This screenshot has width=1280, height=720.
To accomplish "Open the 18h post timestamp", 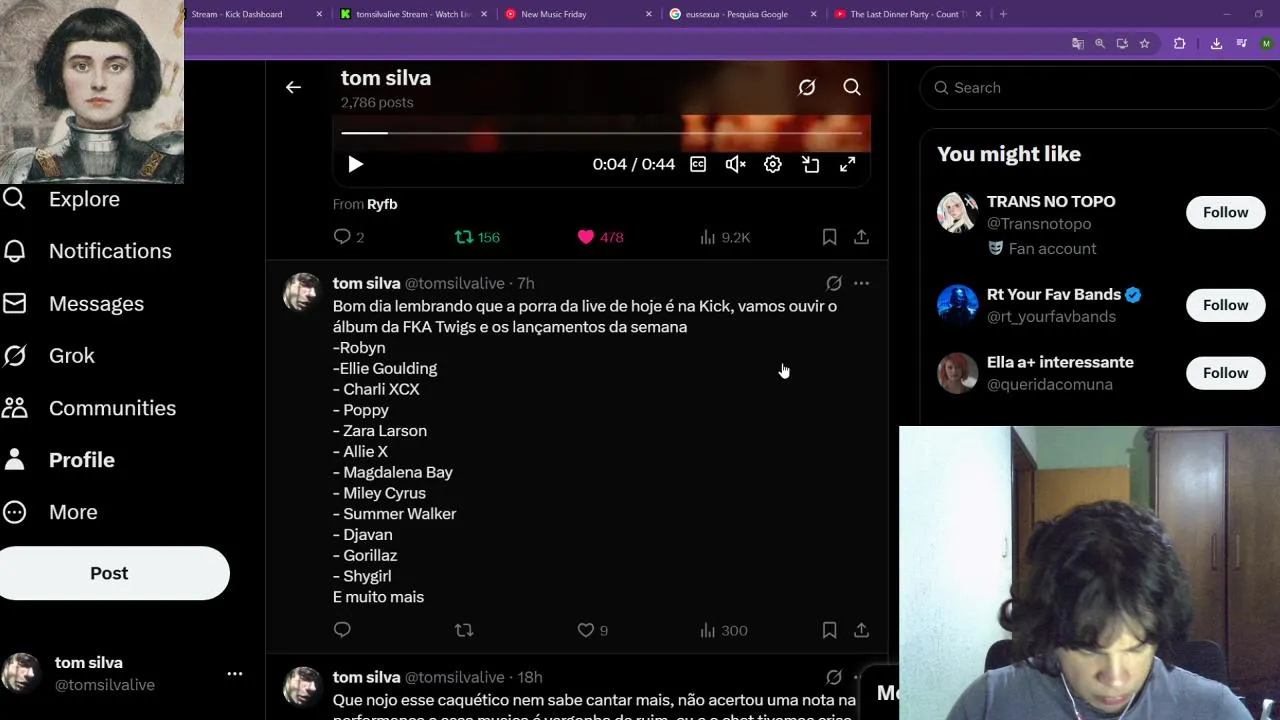I will click(x=530, y=677).
